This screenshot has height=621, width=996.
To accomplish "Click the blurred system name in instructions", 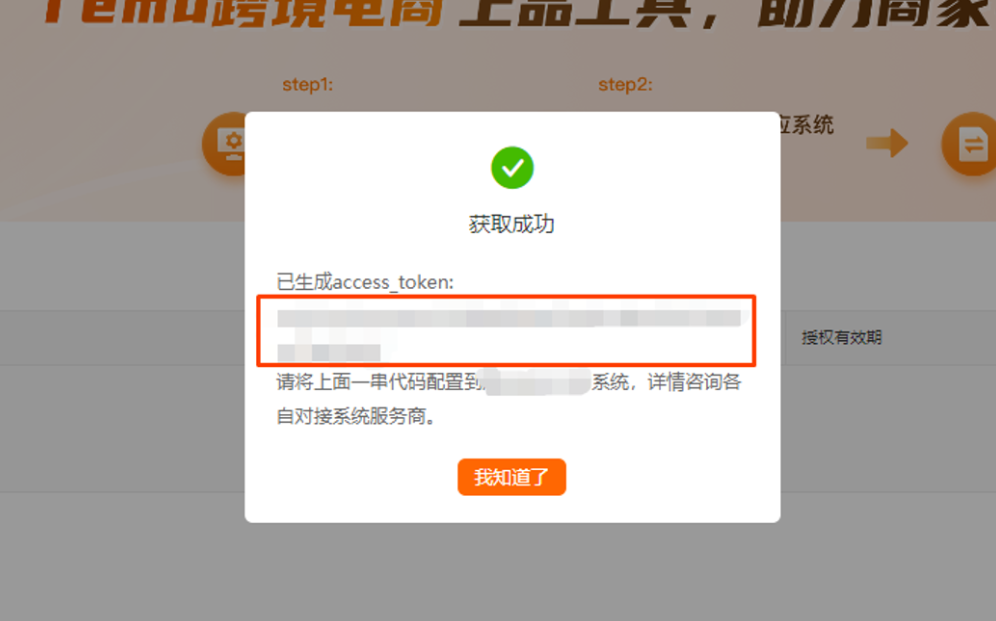I will pyautogui.click(x=537, y=382).
